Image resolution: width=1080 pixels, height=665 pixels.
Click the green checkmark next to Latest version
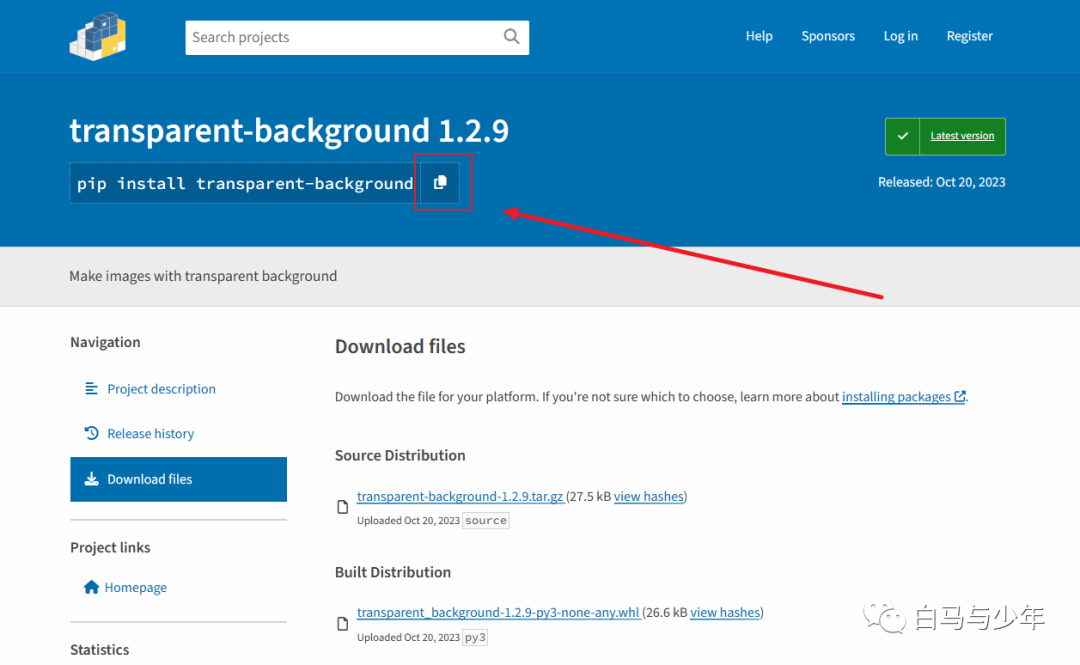point(902,136)
